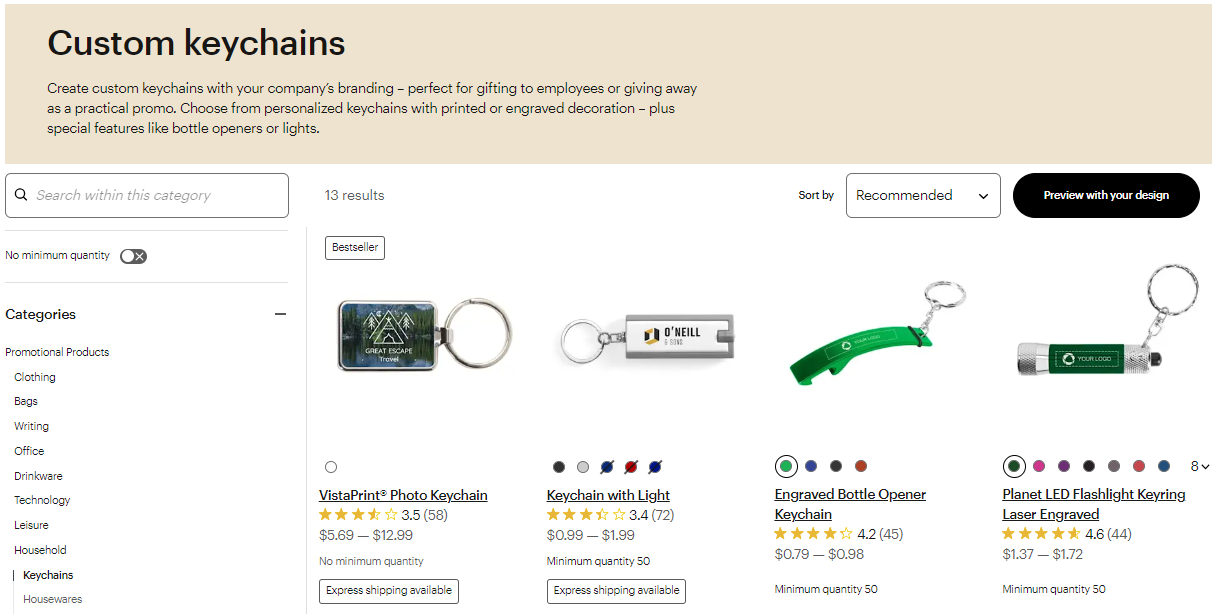1220x614 pixels.
Task: Open the Keychain with Light product page
Action: click(x=608, y=494)
